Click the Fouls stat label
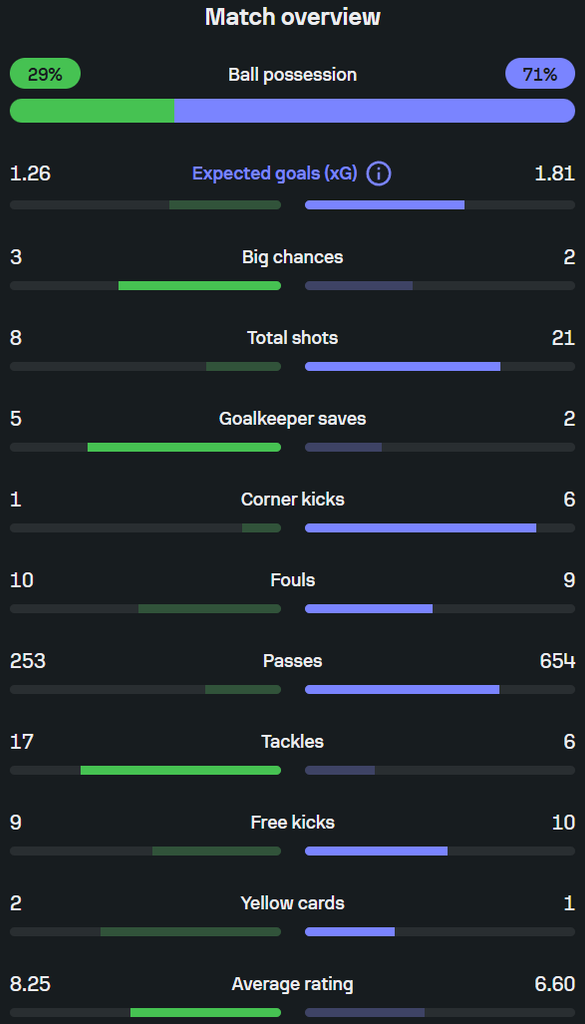 pyautogui.click(x=292, y=580)
